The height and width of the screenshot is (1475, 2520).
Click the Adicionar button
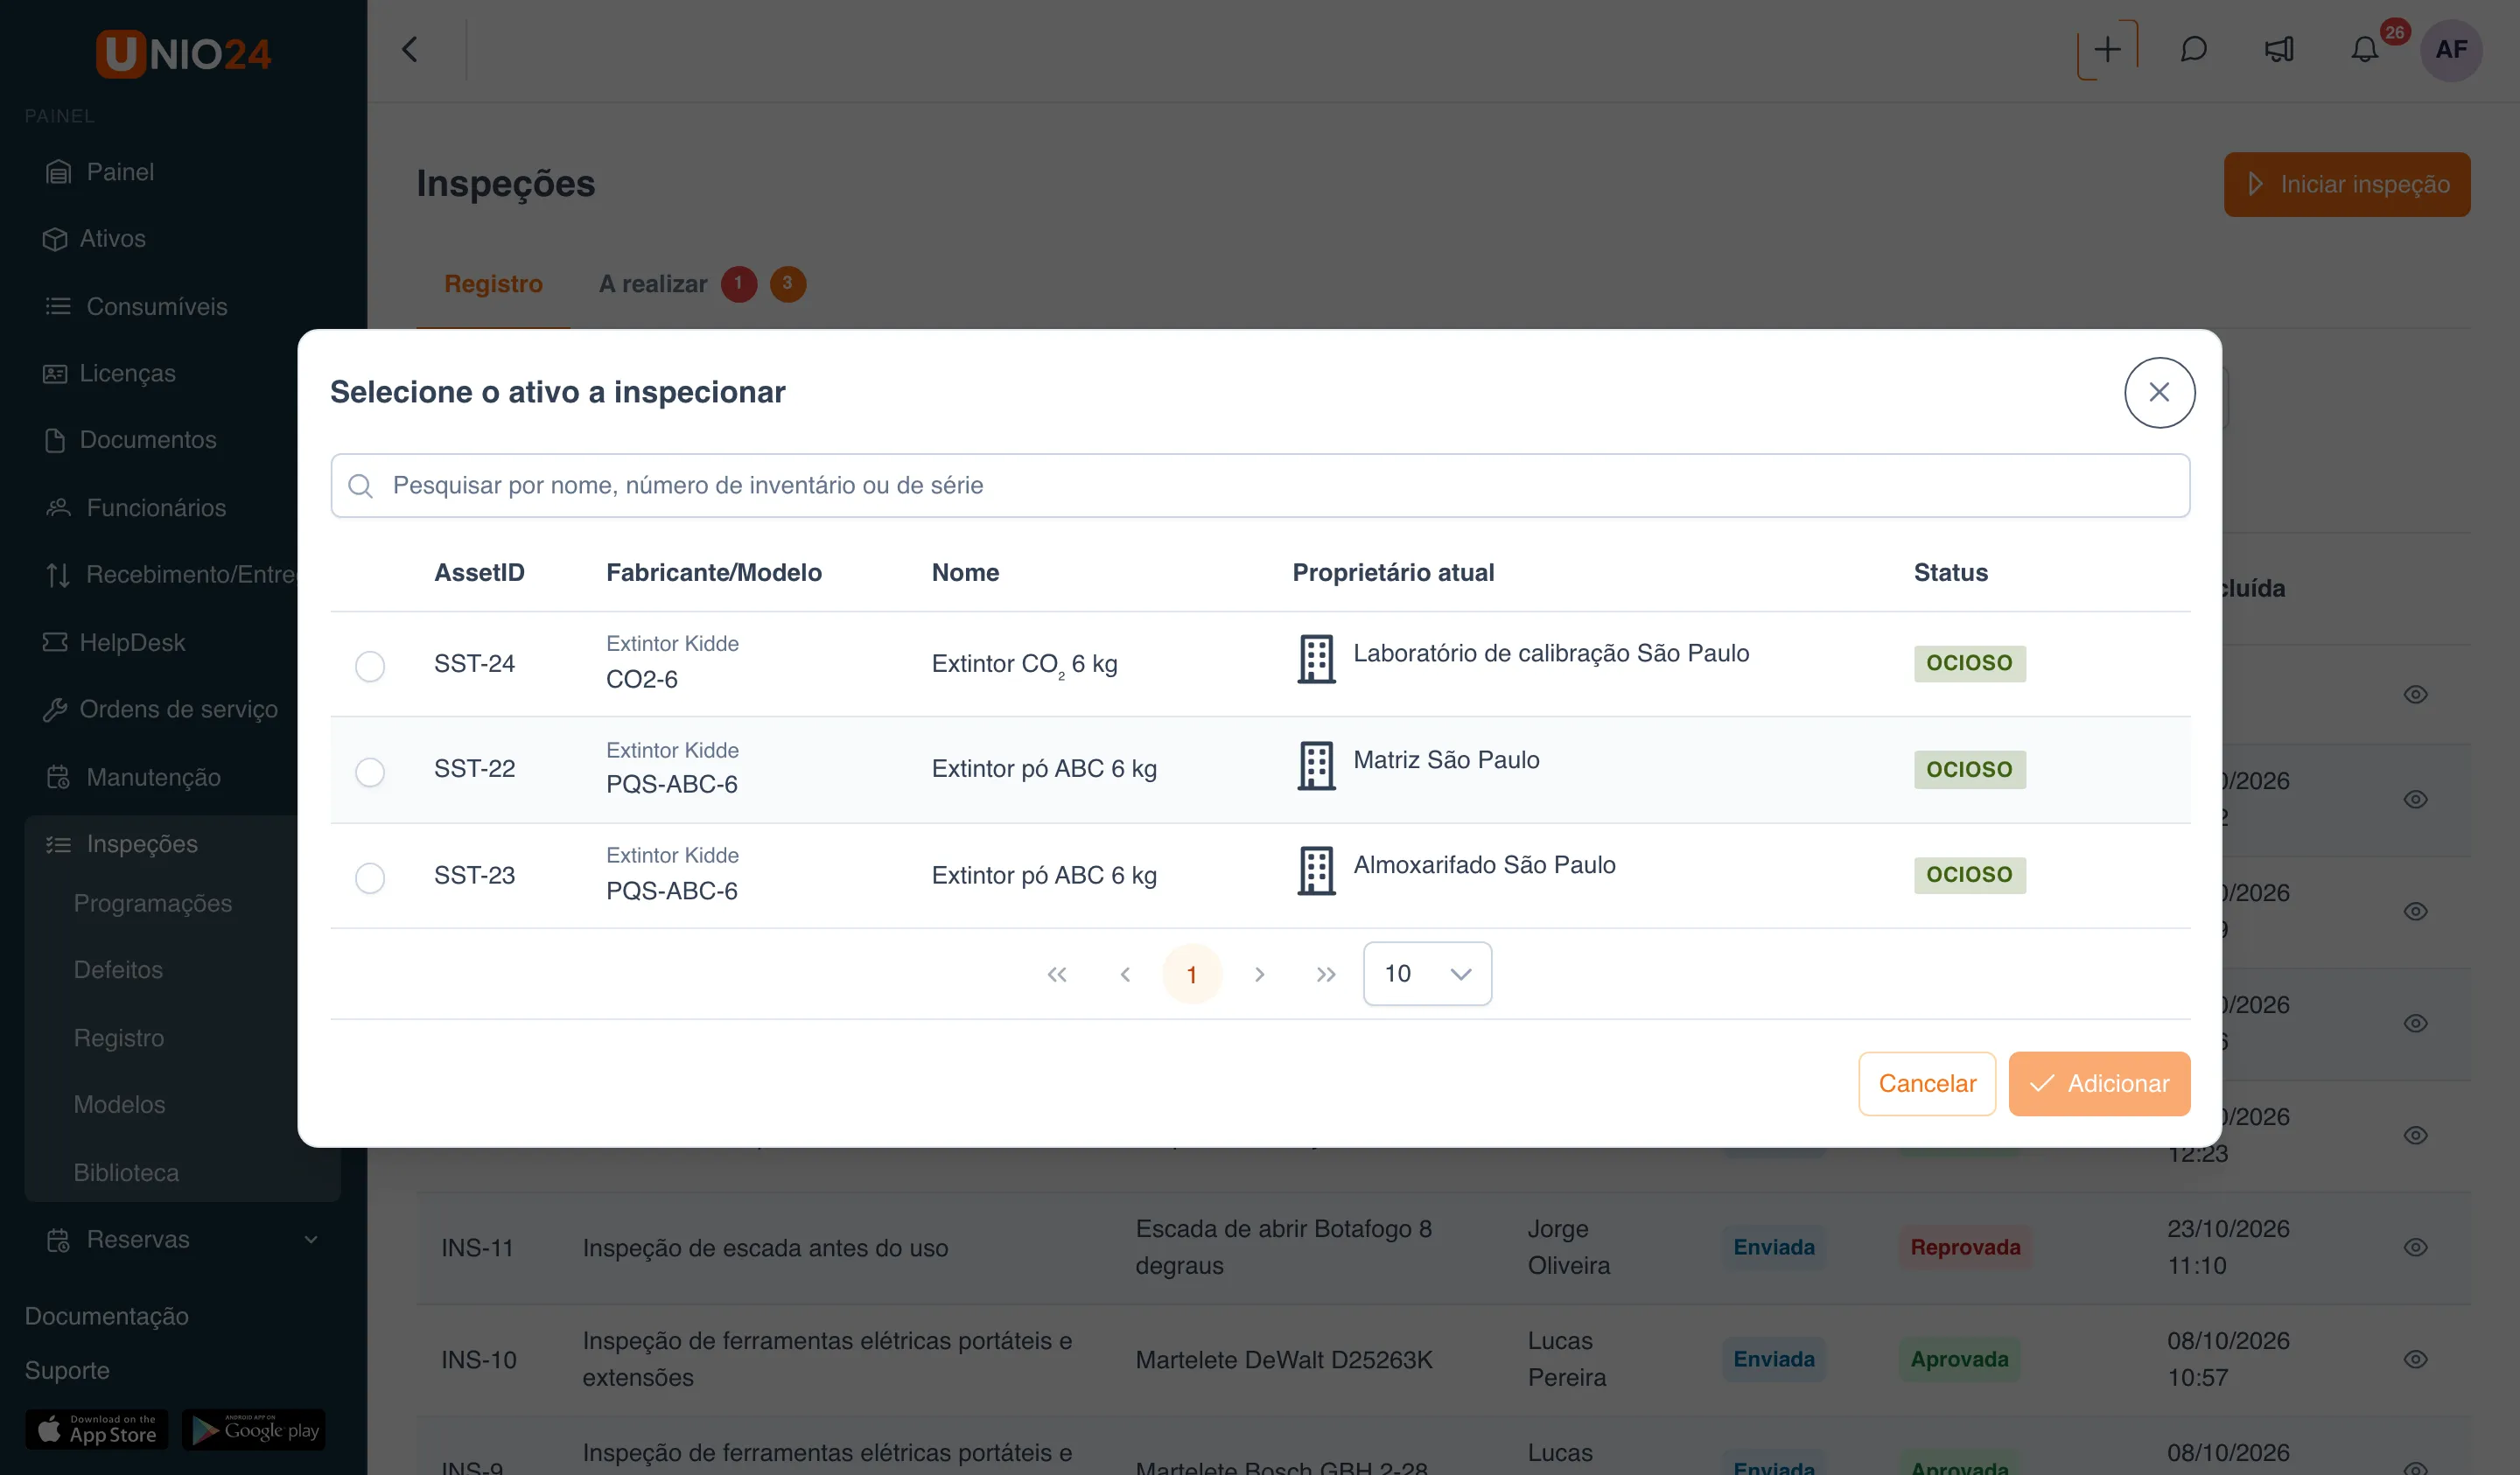coord(2098,1083)
